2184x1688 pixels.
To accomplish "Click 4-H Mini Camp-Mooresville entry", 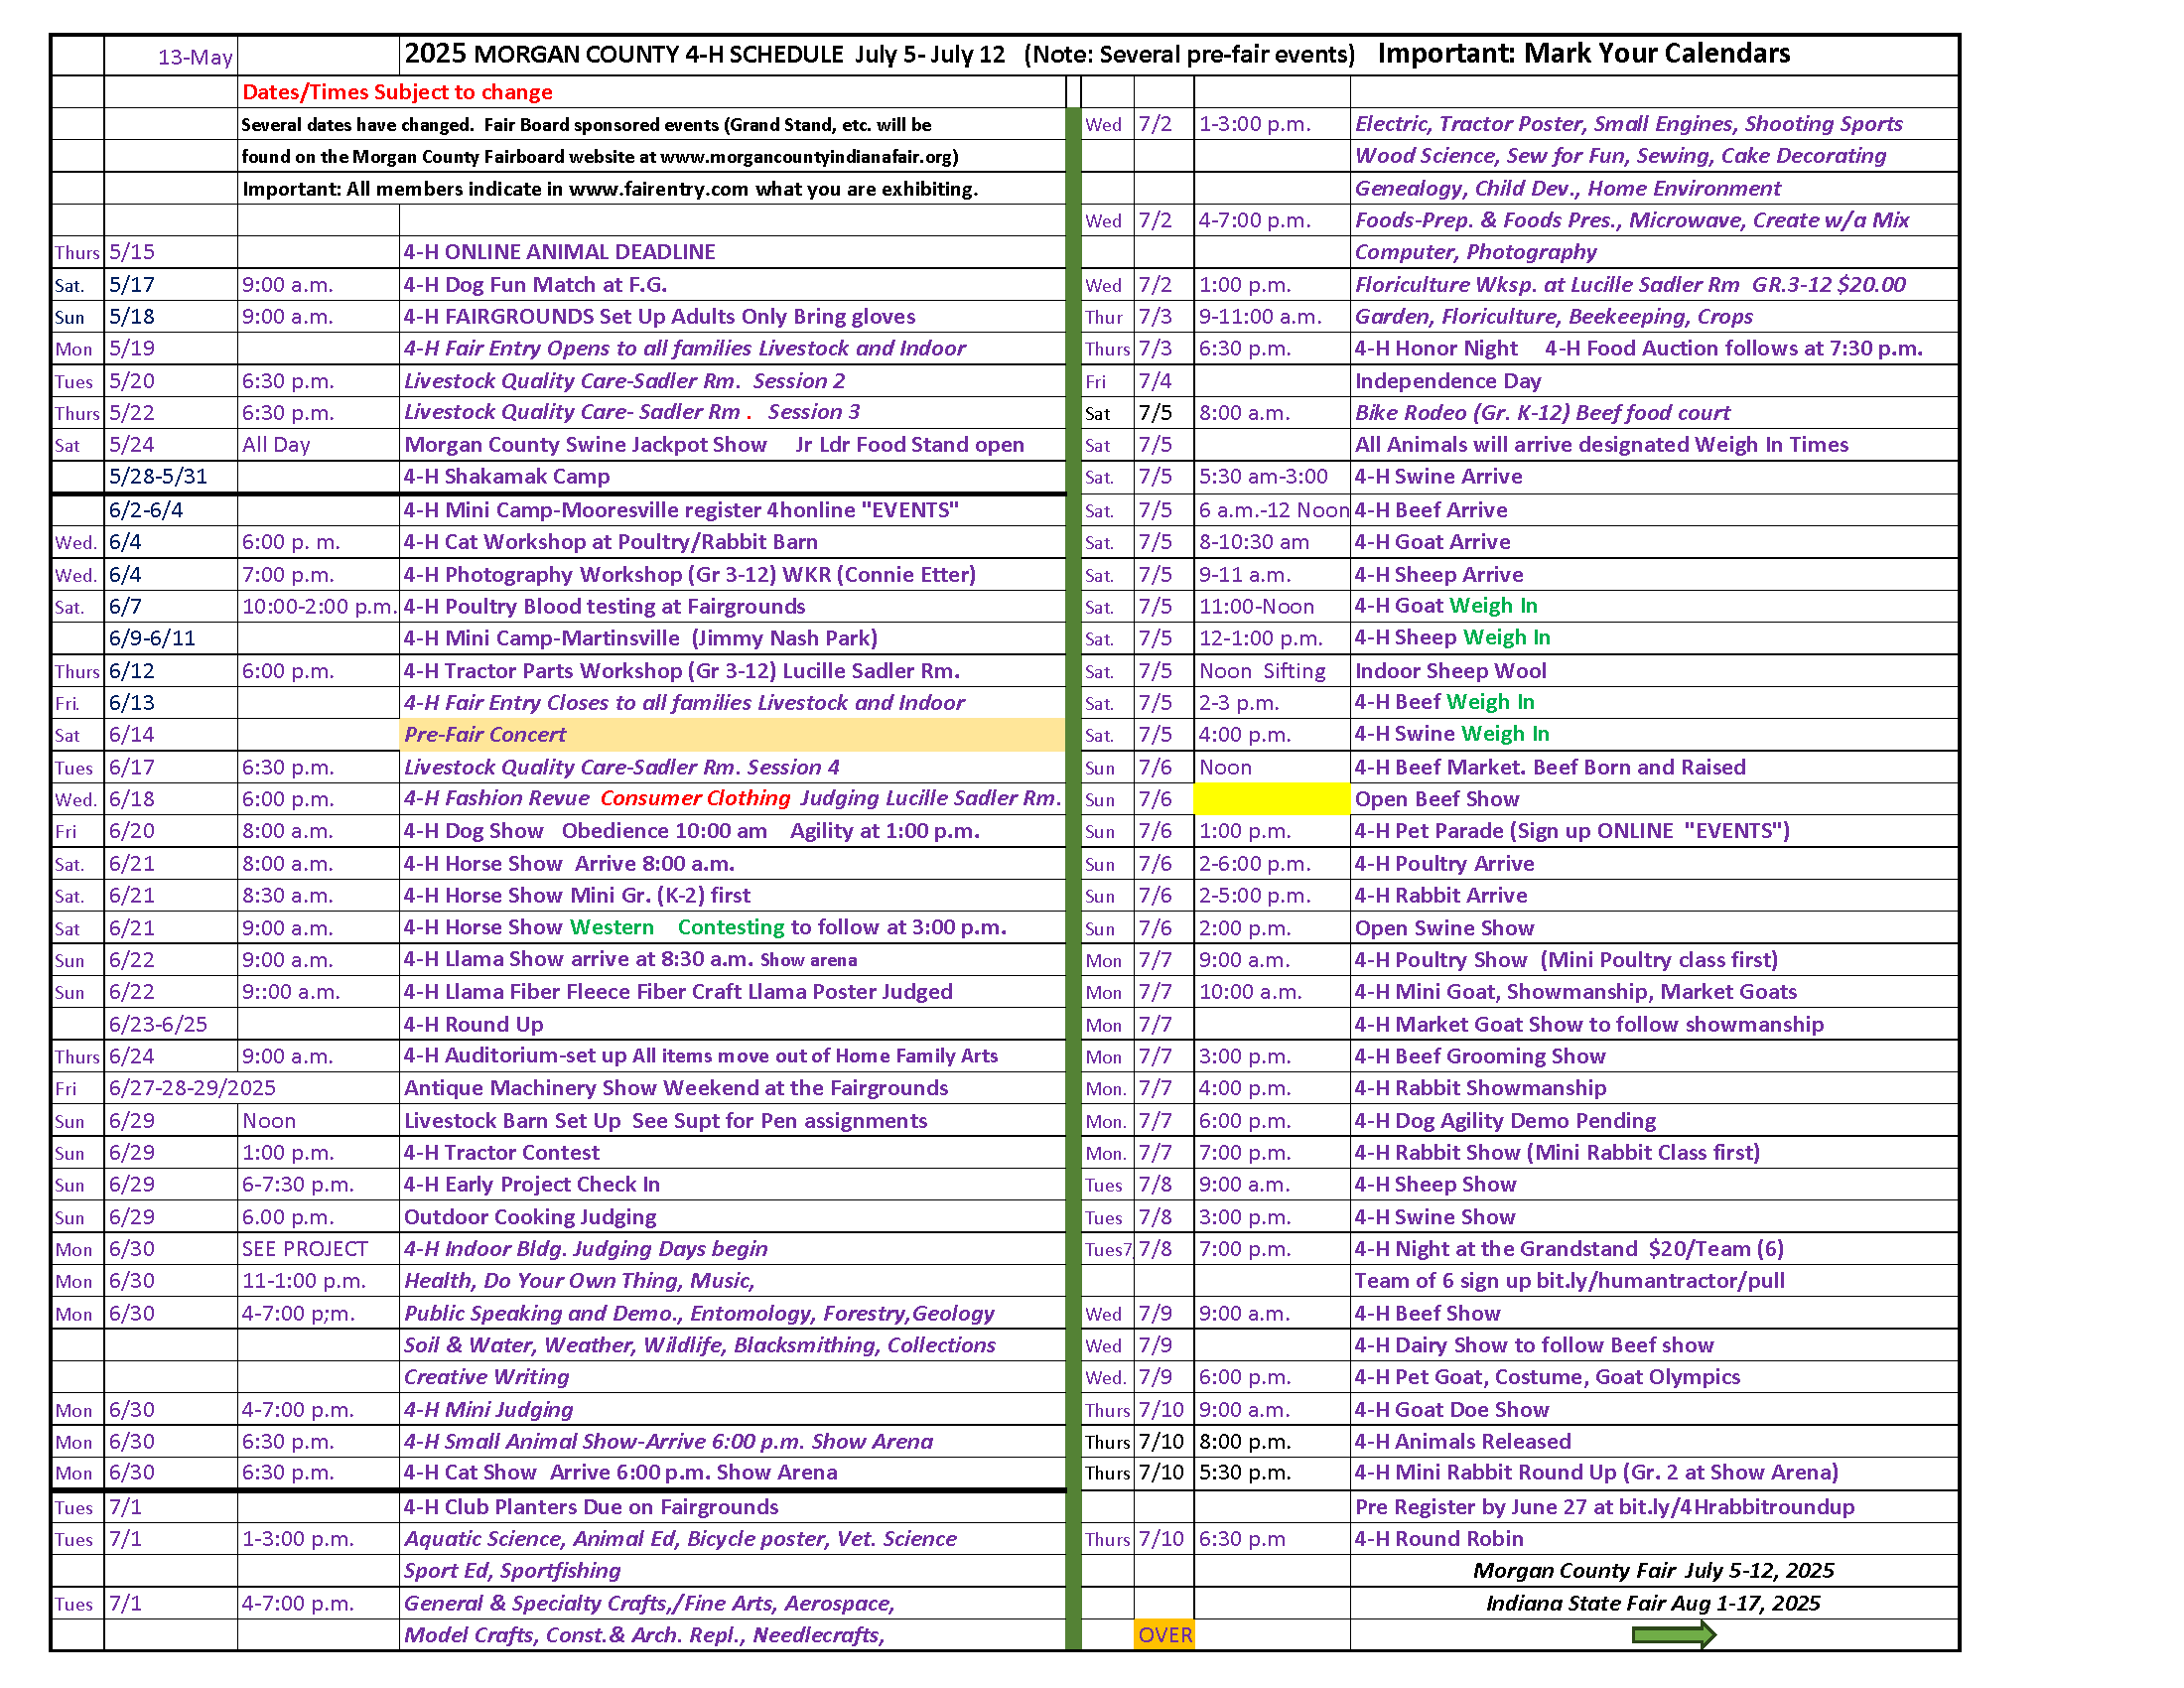I will click(681, 510).
